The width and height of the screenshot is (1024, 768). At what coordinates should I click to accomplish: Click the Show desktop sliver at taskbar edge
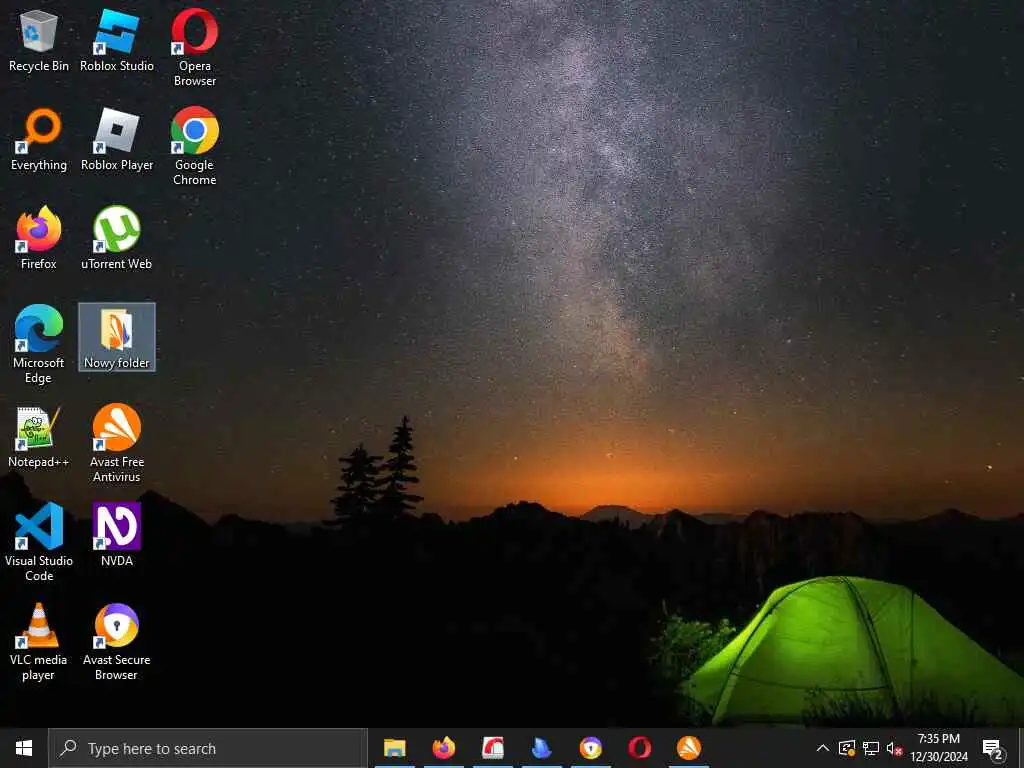[x=1021, y=748]
